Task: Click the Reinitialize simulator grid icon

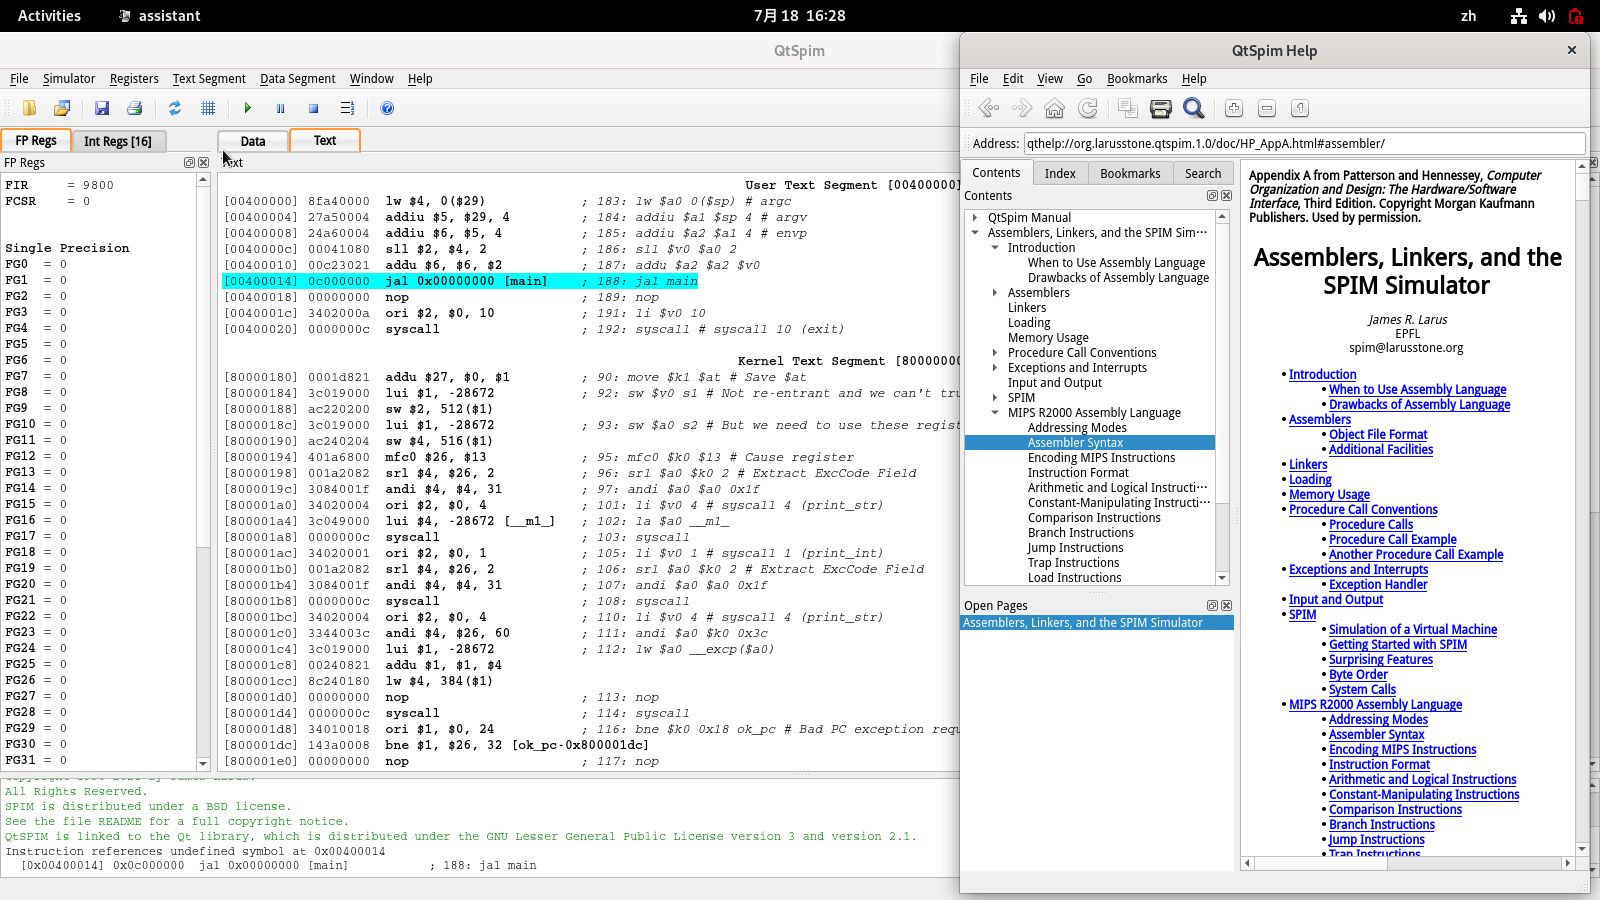Action: 208,108
